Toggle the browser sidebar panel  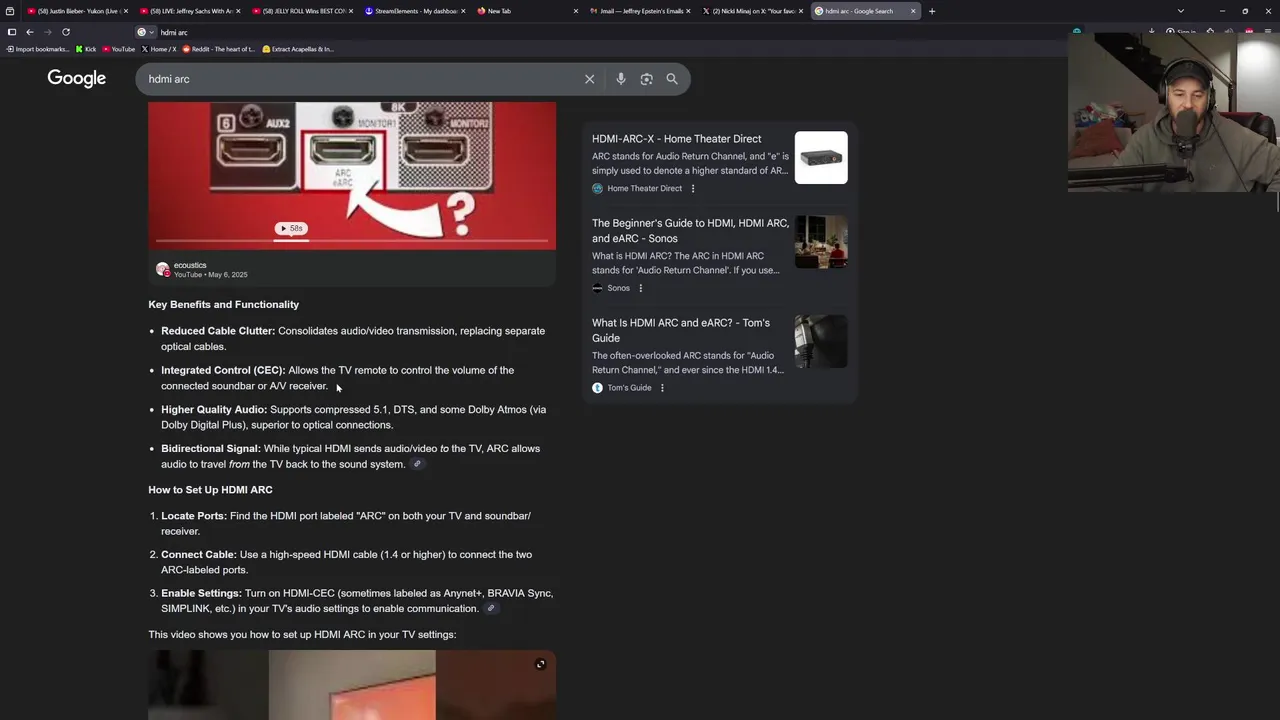[11, 32]
